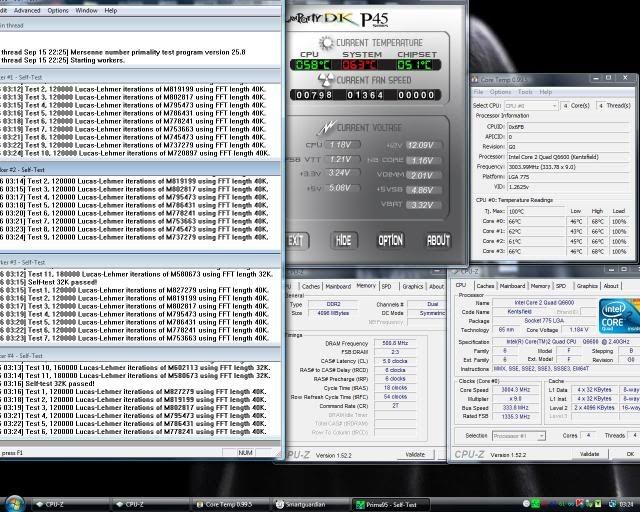Open Help menu in Prime95
Image resolution: width=640 pixels, height=512 pixels.
pos(111,11)
